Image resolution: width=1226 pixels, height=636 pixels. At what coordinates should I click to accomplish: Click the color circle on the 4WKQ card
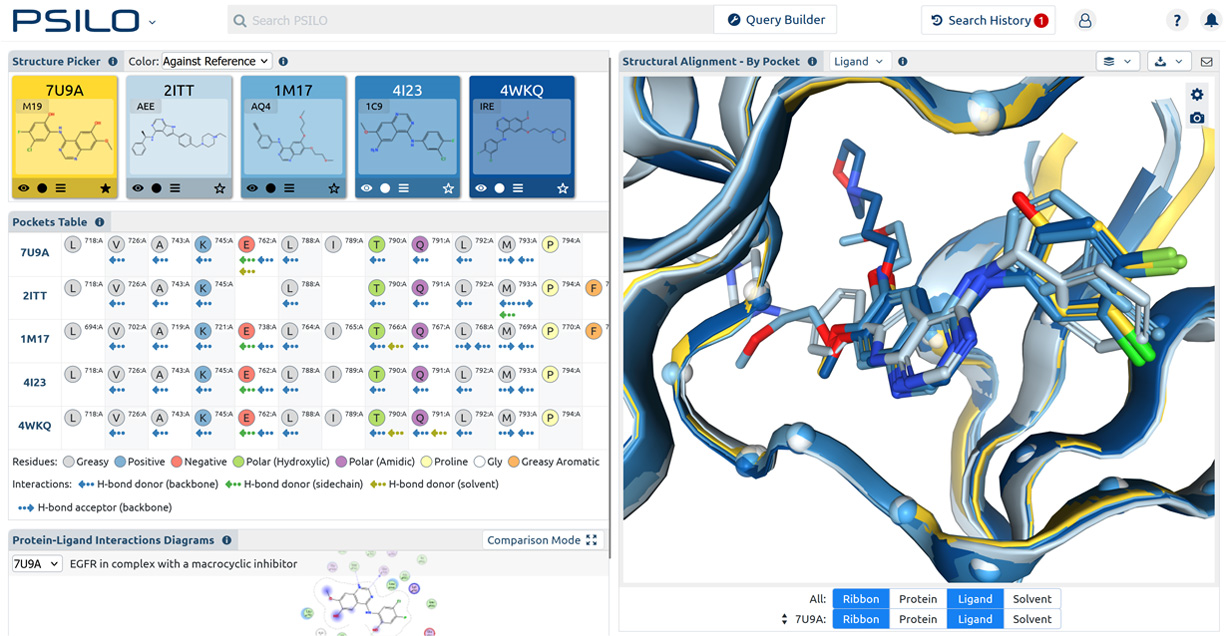click(x=499, y=188)
